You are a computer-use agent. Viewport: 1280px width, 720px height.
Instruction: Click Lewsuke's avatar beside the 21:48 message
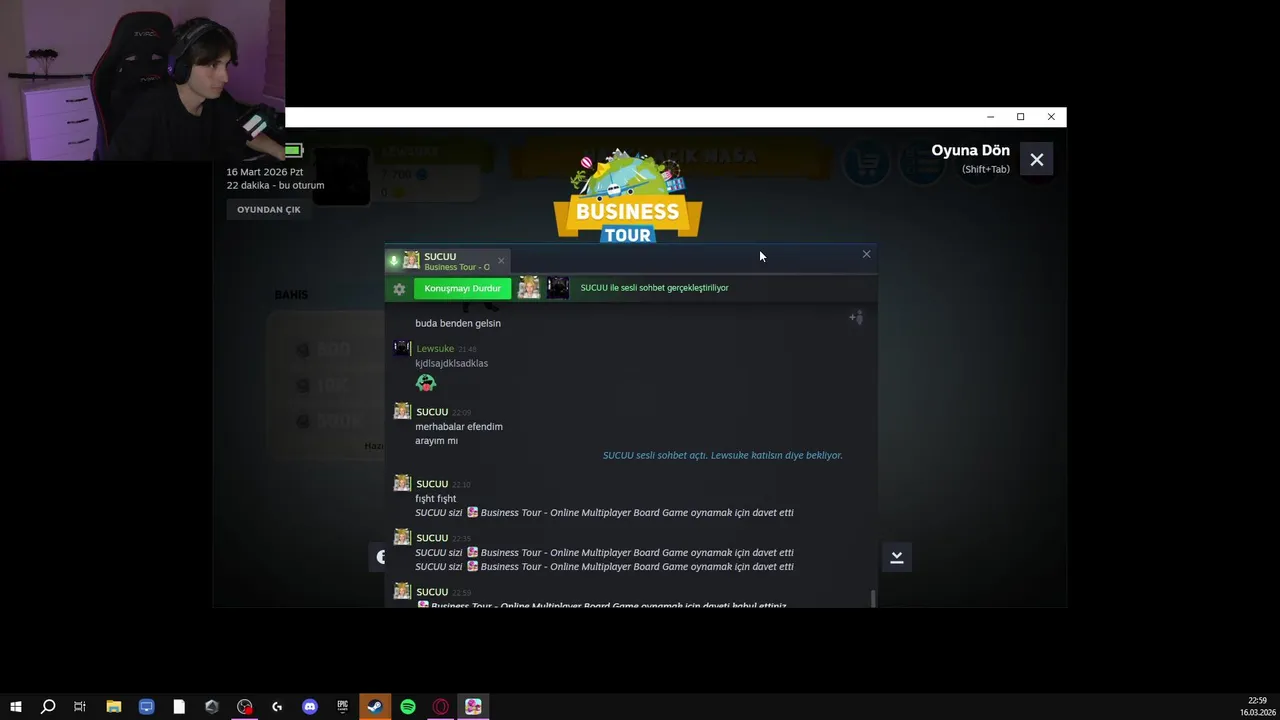(x=402, y=348)
